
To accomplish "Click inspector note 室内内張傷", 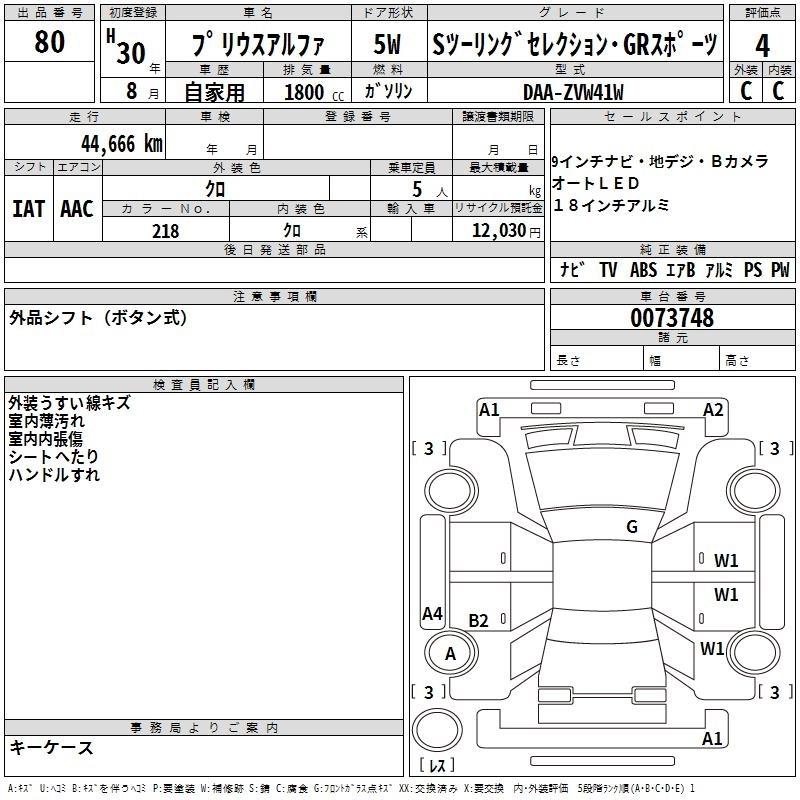I will pos(45,439).
